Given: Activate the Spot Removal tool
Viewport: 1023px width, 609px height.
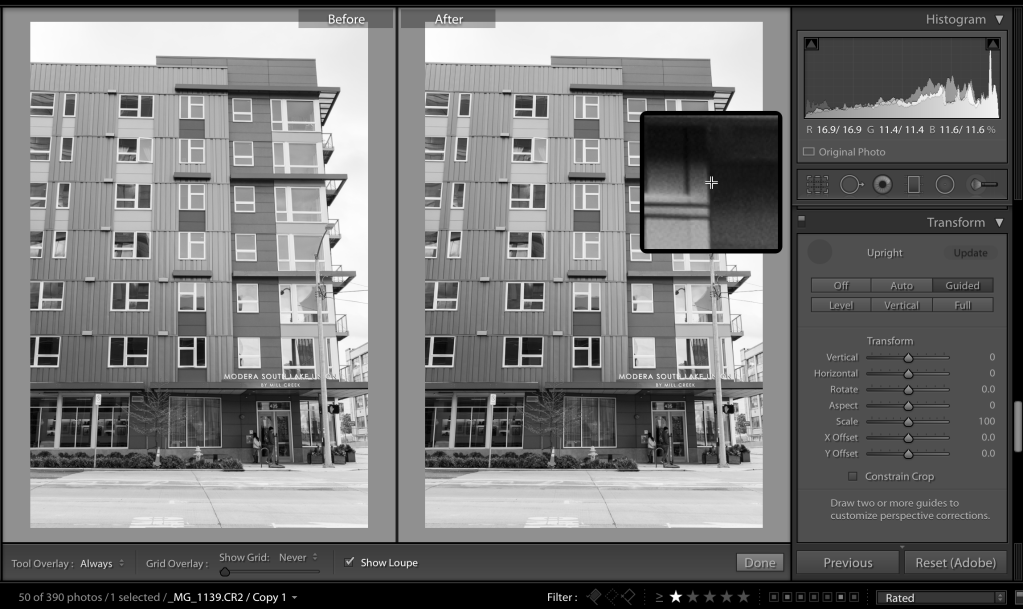Looking at the screenshot, I should pyautogui.click(x=851, y=185).
